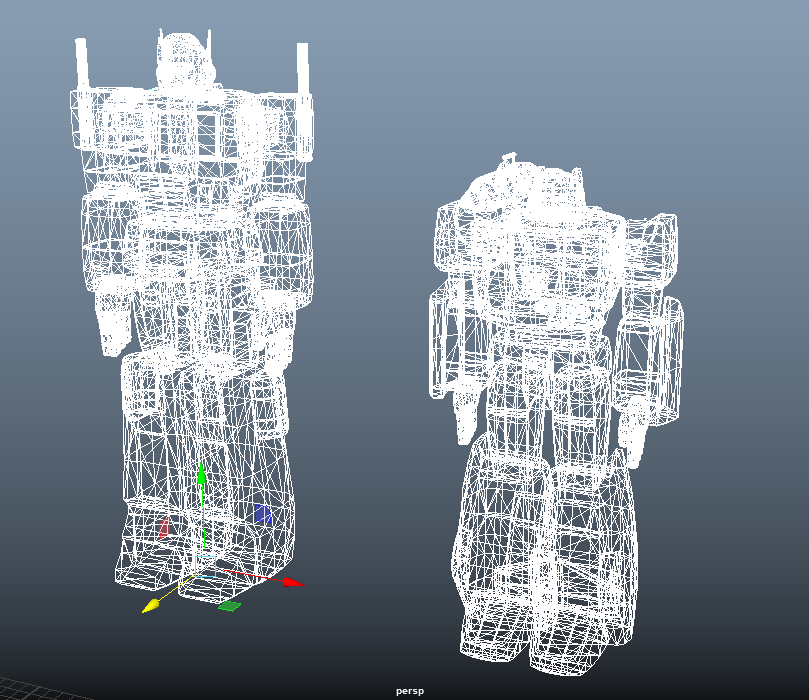The width and height of the screenshot is (809, 700).
Task: Select the green plane handle near manipulator base
Action: pyautogui.click(x=229, y=605)
